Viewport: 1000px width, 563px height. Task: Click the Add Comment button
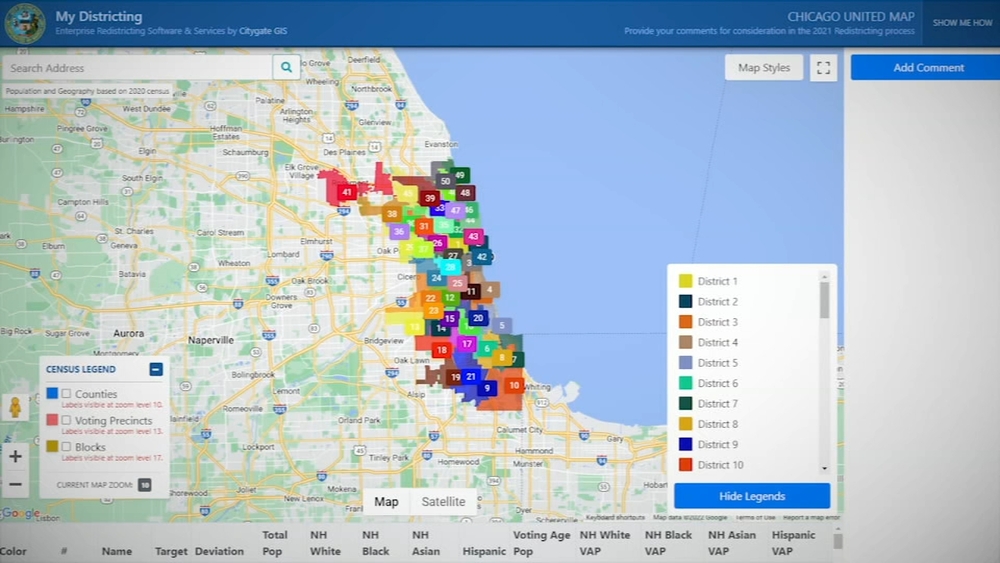coord(928,68)
